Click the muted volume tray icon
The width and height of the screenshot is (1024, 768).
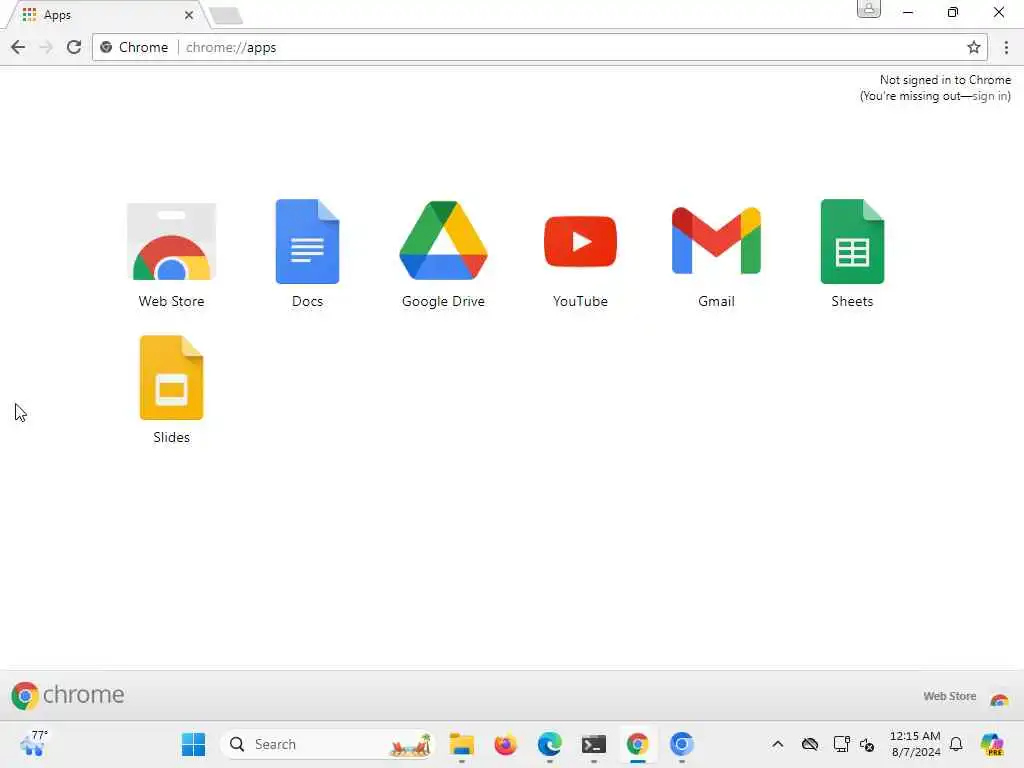click(x=867, y=744)
